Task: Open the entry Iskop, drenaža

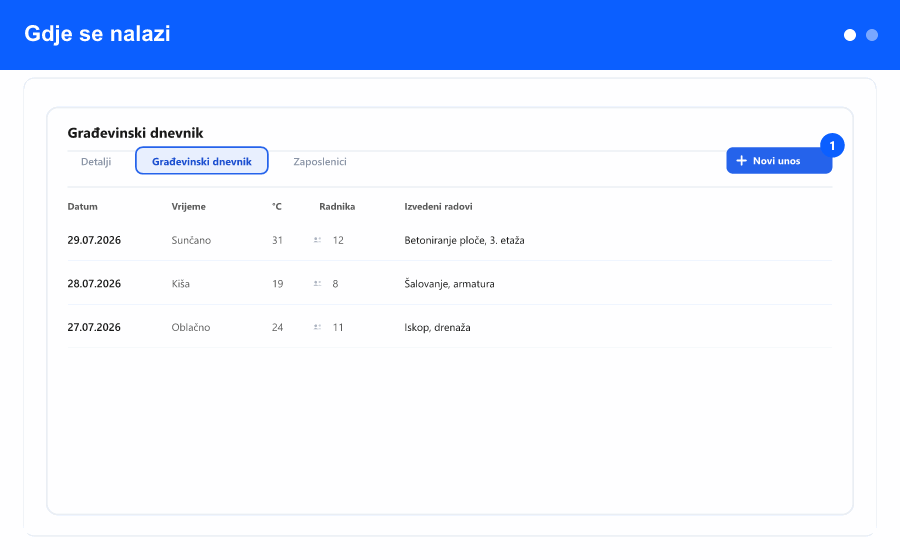Action: click(x=437, y=327)
